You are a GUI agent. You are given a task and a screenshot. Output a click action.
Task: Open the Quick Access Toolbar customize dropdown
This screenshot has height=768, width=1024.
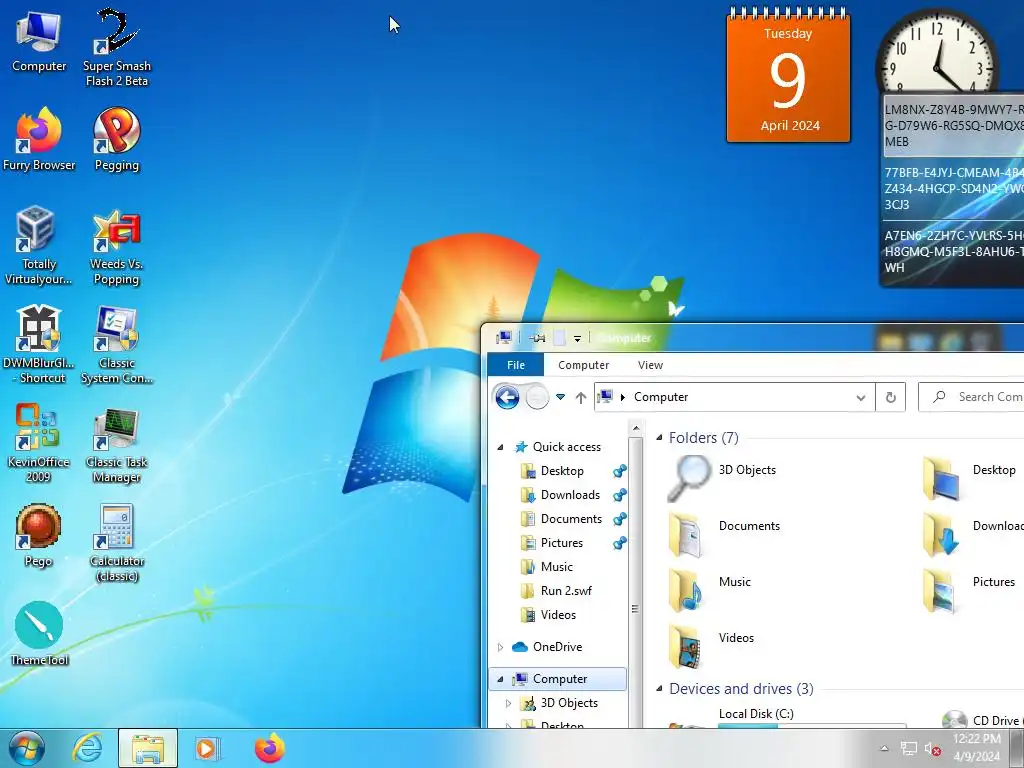tap(577, 338)
